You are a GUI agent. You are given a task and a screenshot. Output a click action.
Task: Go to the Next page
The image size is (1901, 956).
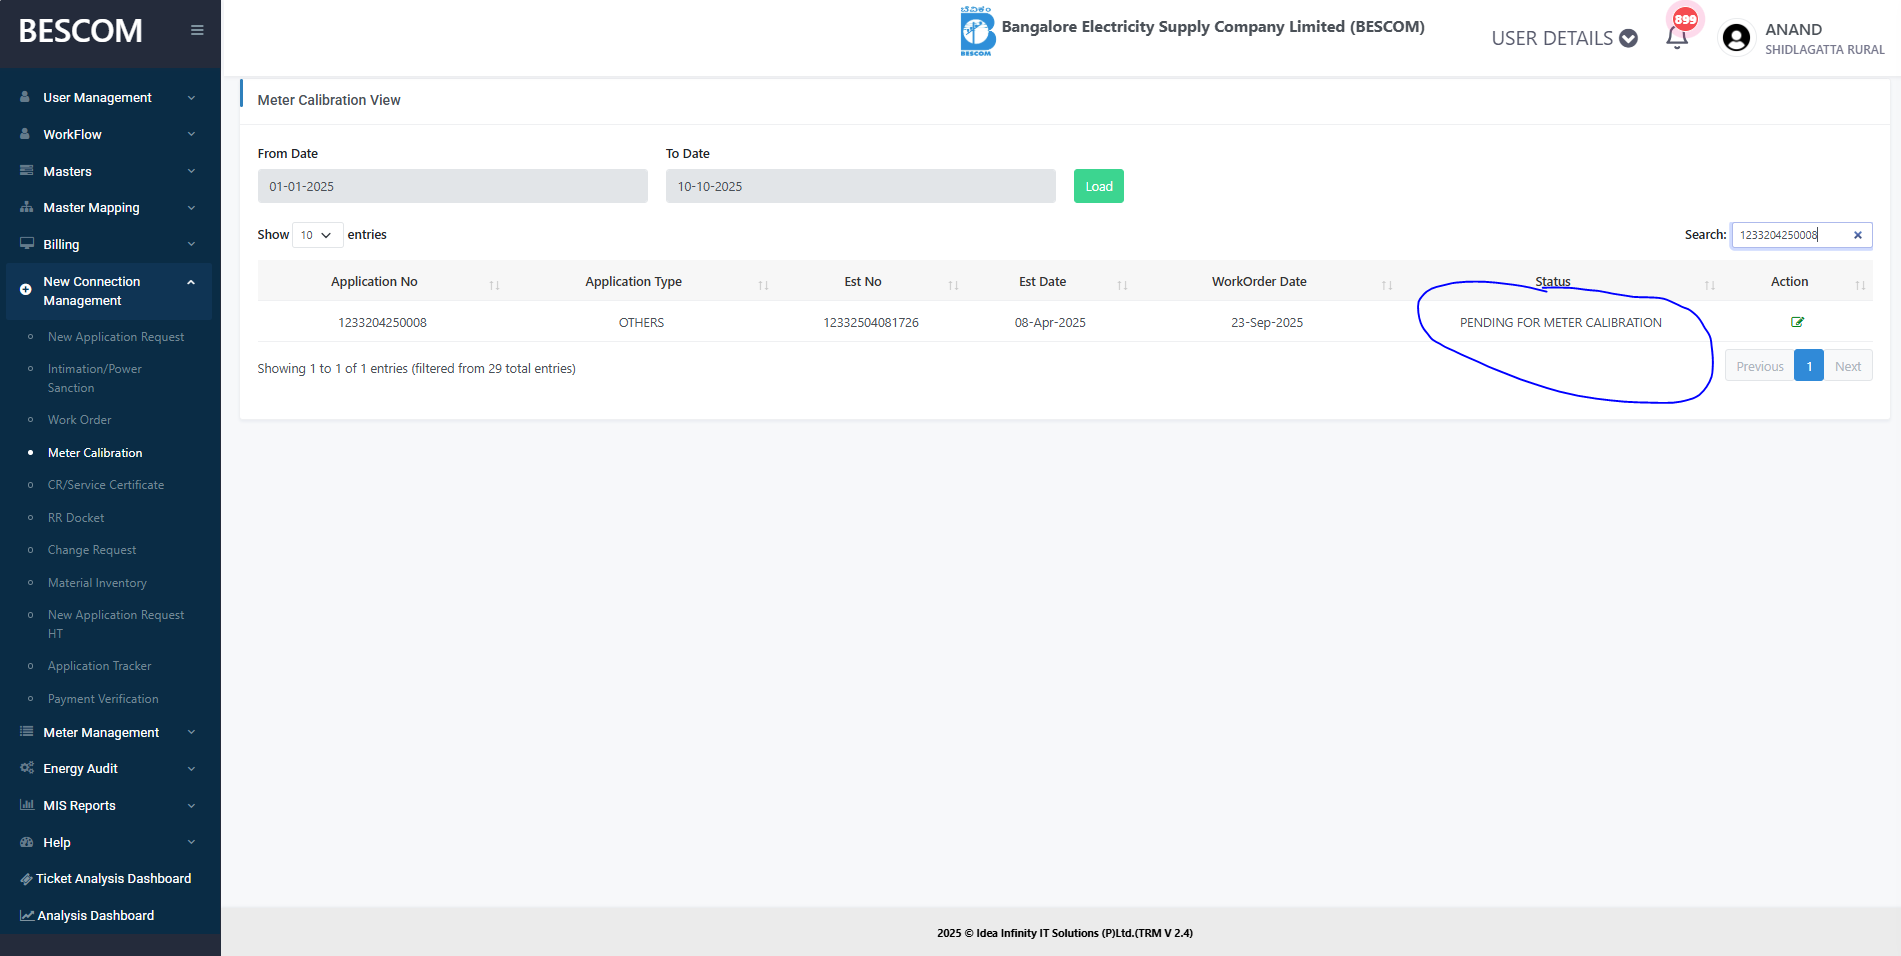tap(1847, 366)
